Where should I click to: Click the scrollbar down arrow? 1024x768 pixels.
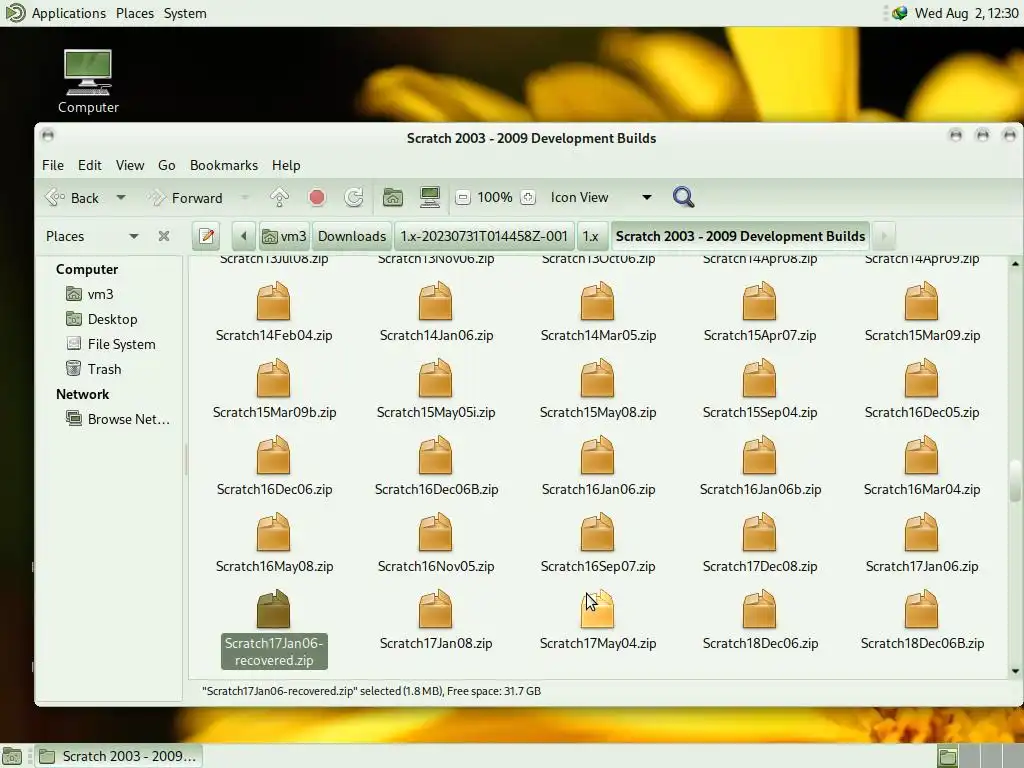tap(1015, 671)
